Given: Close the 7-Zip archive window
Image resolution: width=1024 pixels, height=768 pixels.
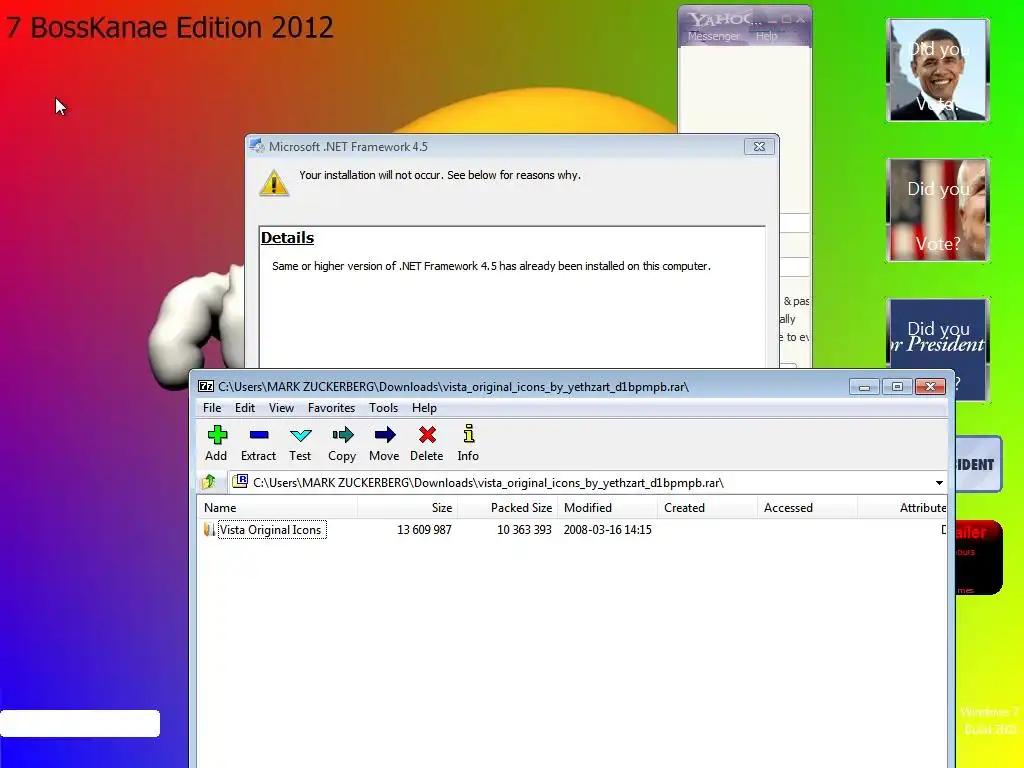Looking at the screenshot, I should pos(931,387).
